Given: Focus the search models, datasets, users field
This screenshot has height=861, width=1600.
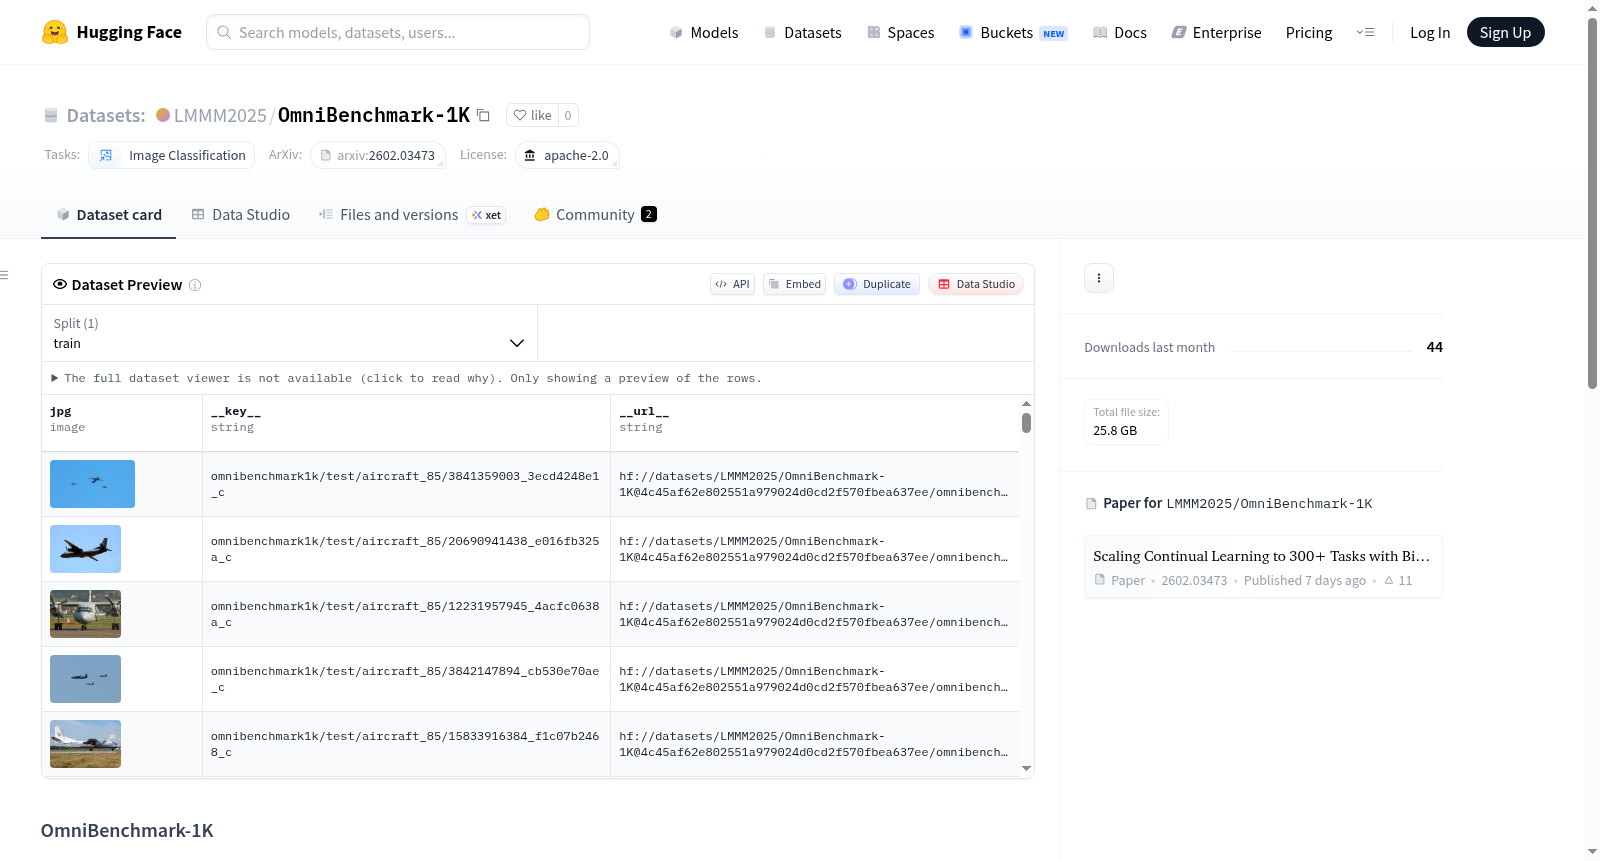Looking at the screenshot, I should (x=398, y=32).
